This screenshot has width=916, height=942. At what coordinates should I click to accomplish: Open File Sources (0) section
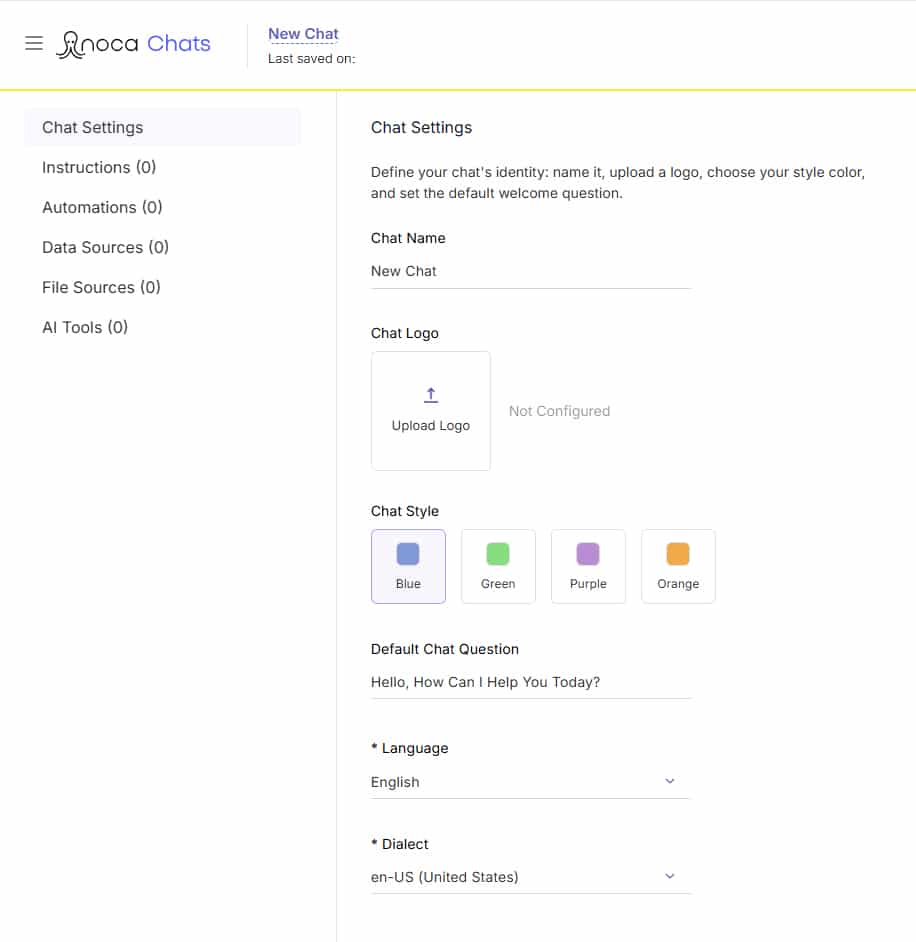pos(101,287)
